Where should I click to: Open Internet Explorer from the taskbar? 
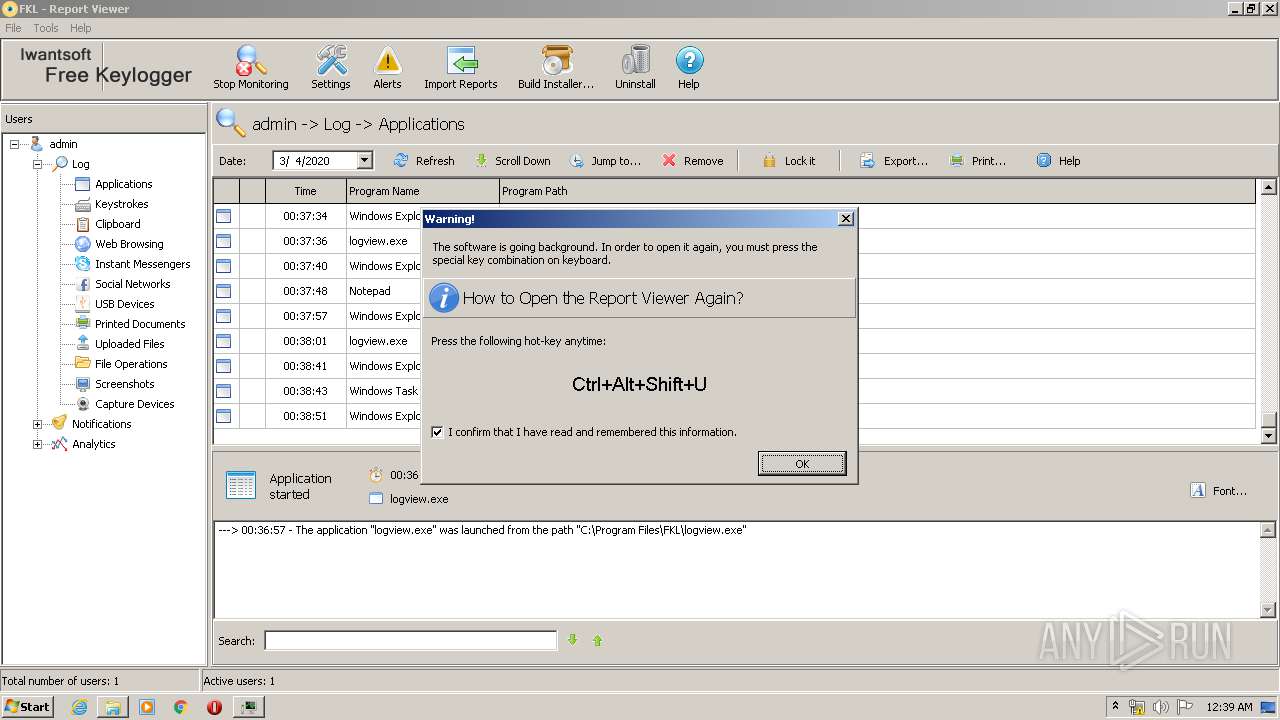tap(79, 706)
